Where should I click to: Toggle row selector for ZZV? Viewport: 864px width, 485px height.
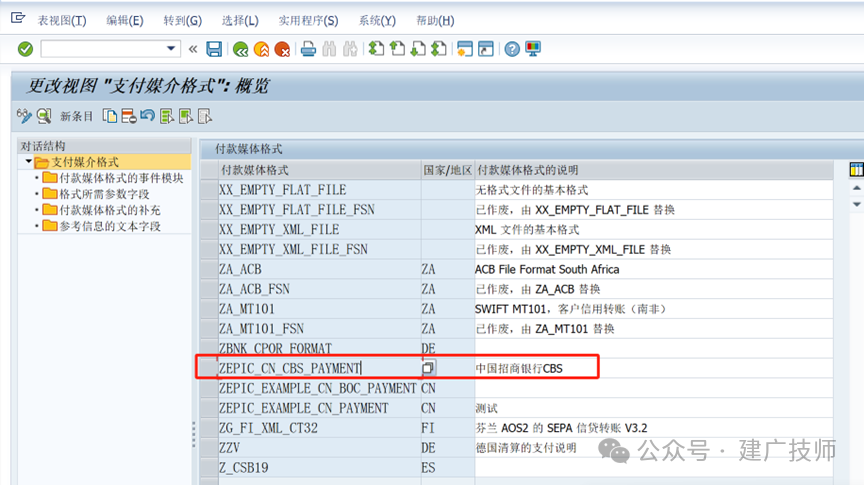tap(209, 448)
